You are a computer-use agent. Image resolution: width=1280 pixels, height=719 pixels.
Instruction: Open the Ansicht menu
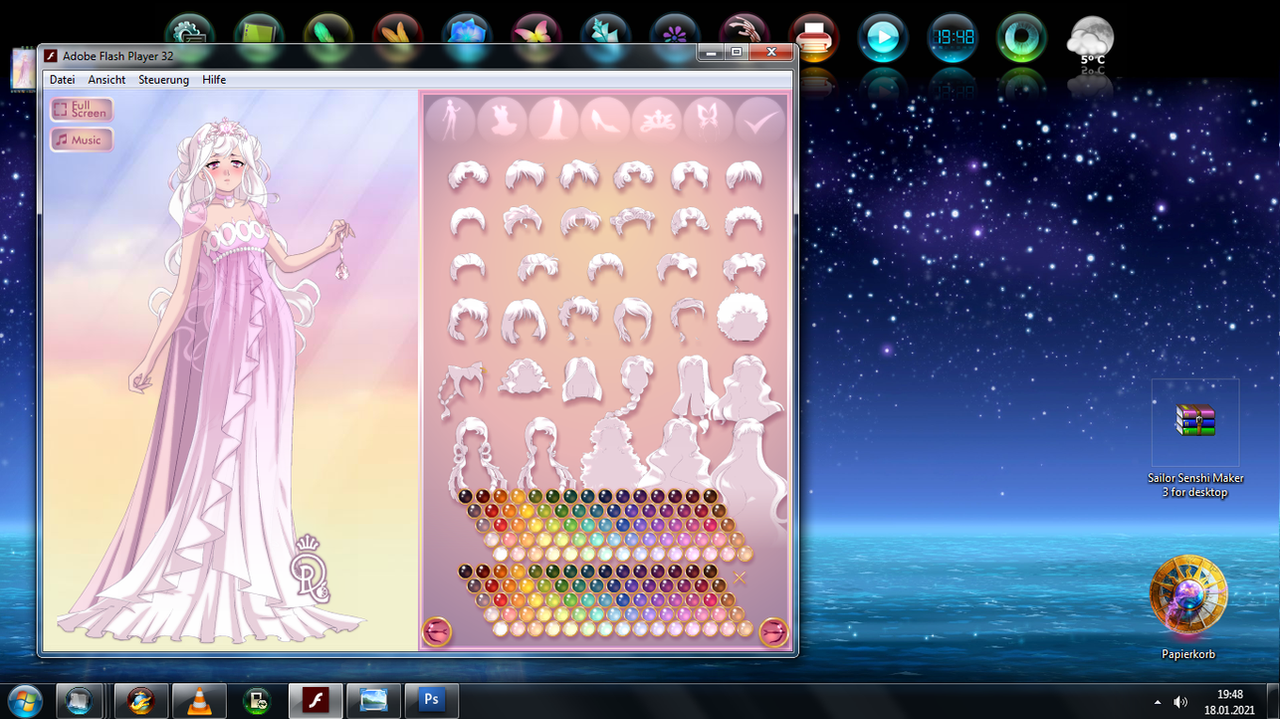coord(107,80)
